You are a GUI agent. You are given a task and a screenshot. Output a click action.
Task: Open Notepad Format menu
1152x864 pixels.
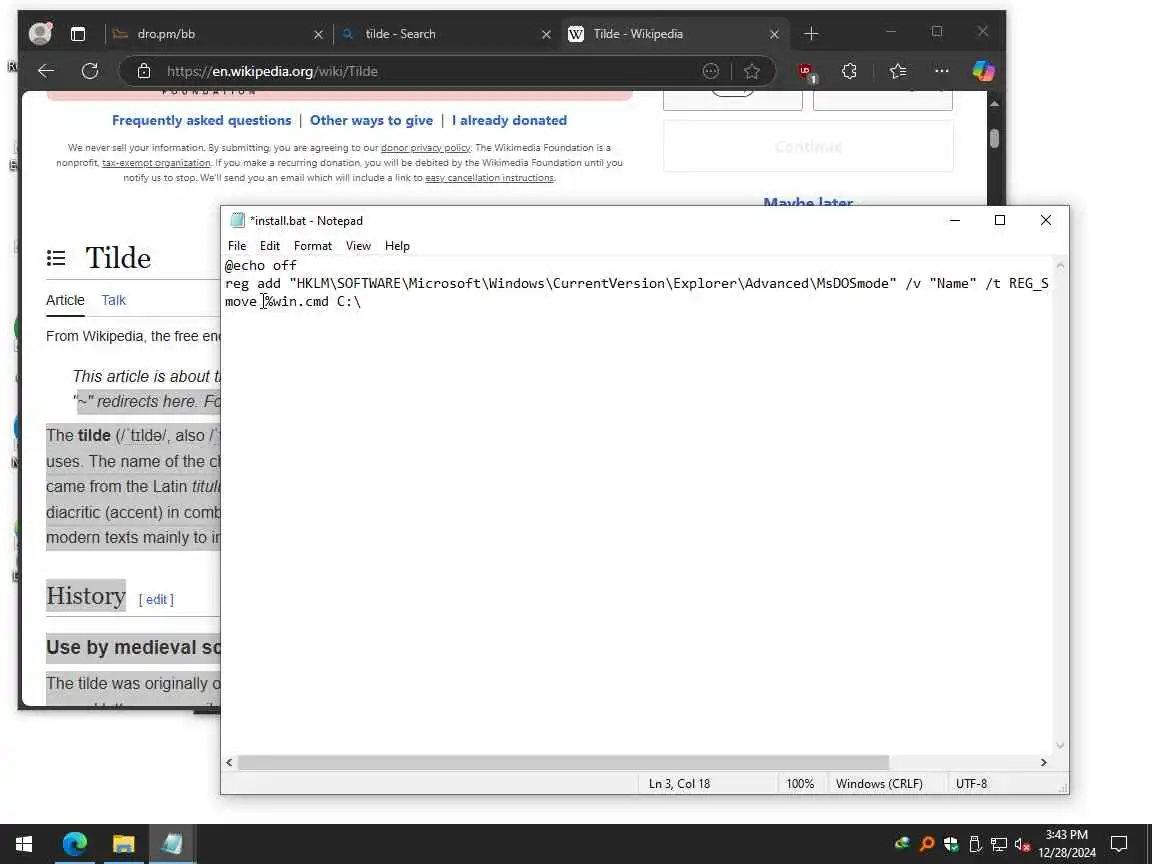pos(313,245)
